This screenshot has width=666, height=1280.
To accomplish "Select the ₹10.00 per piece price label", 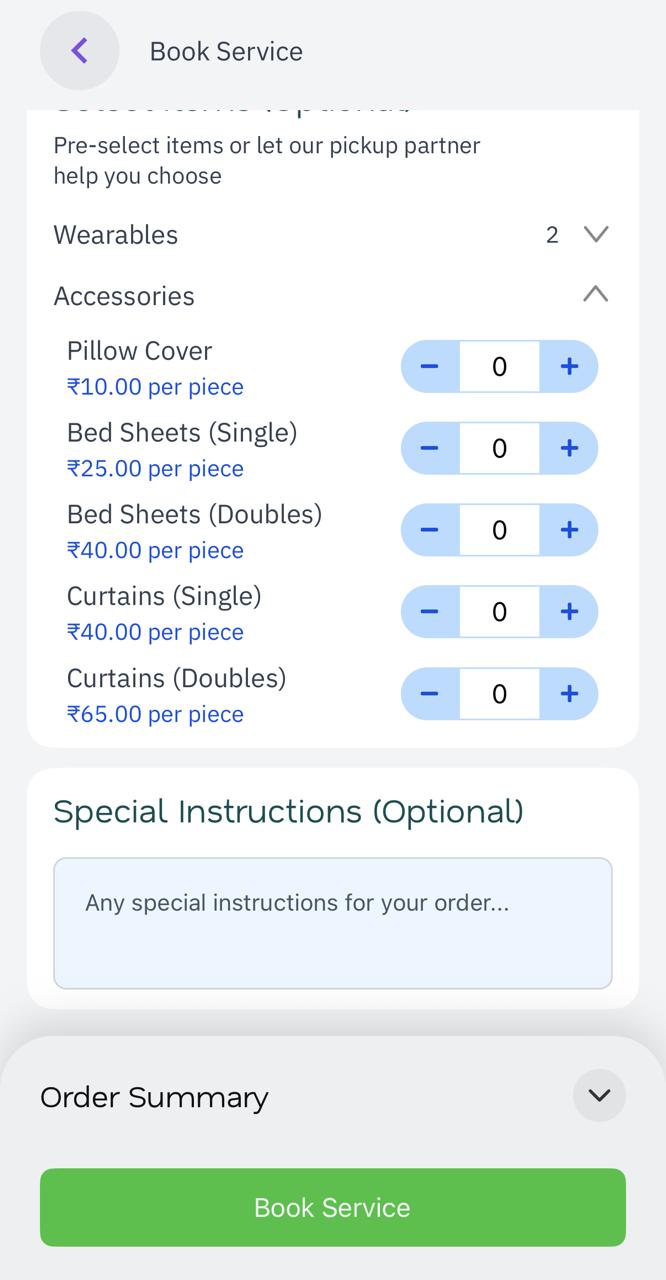I will (x=154, y=387).
